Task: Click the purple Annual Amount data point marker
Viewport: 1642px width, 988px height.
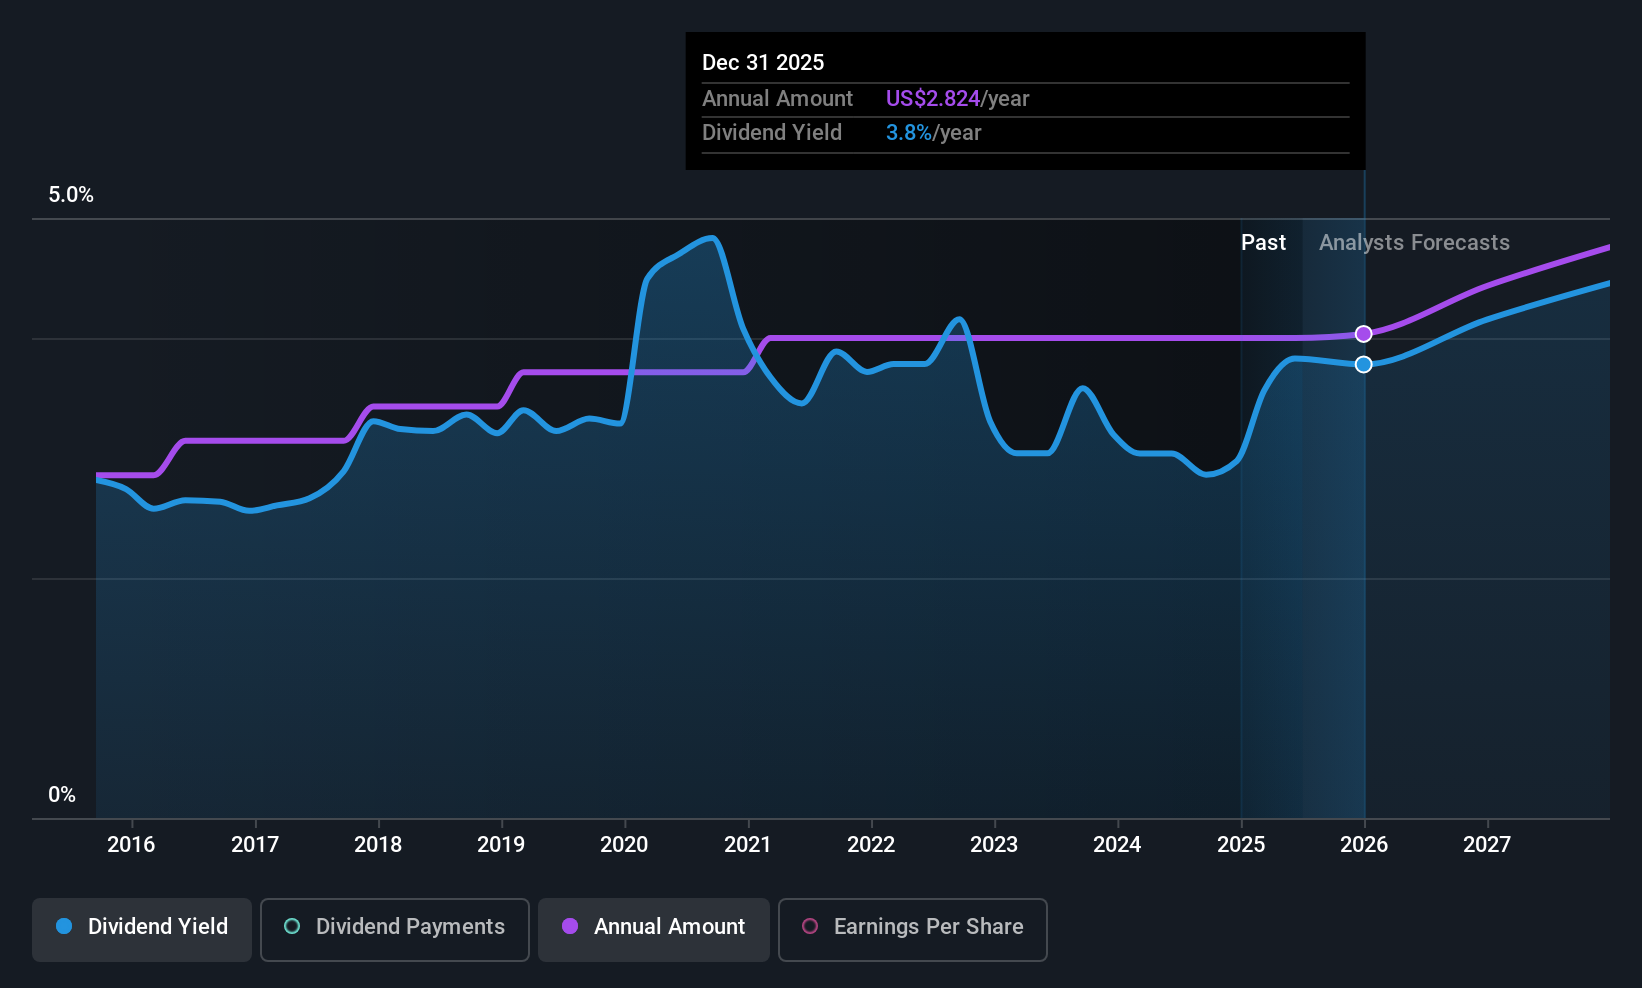Action: pyautogui.click(x=1363, y=334)
